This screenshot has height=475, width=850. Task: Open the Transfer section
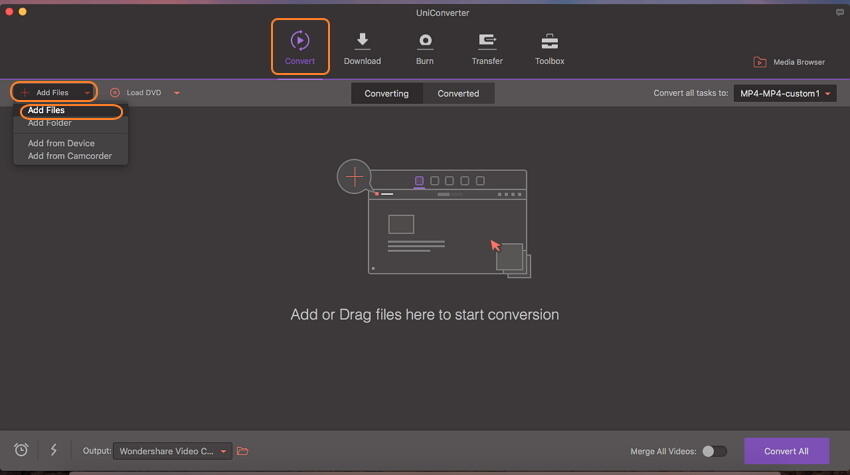487,48
